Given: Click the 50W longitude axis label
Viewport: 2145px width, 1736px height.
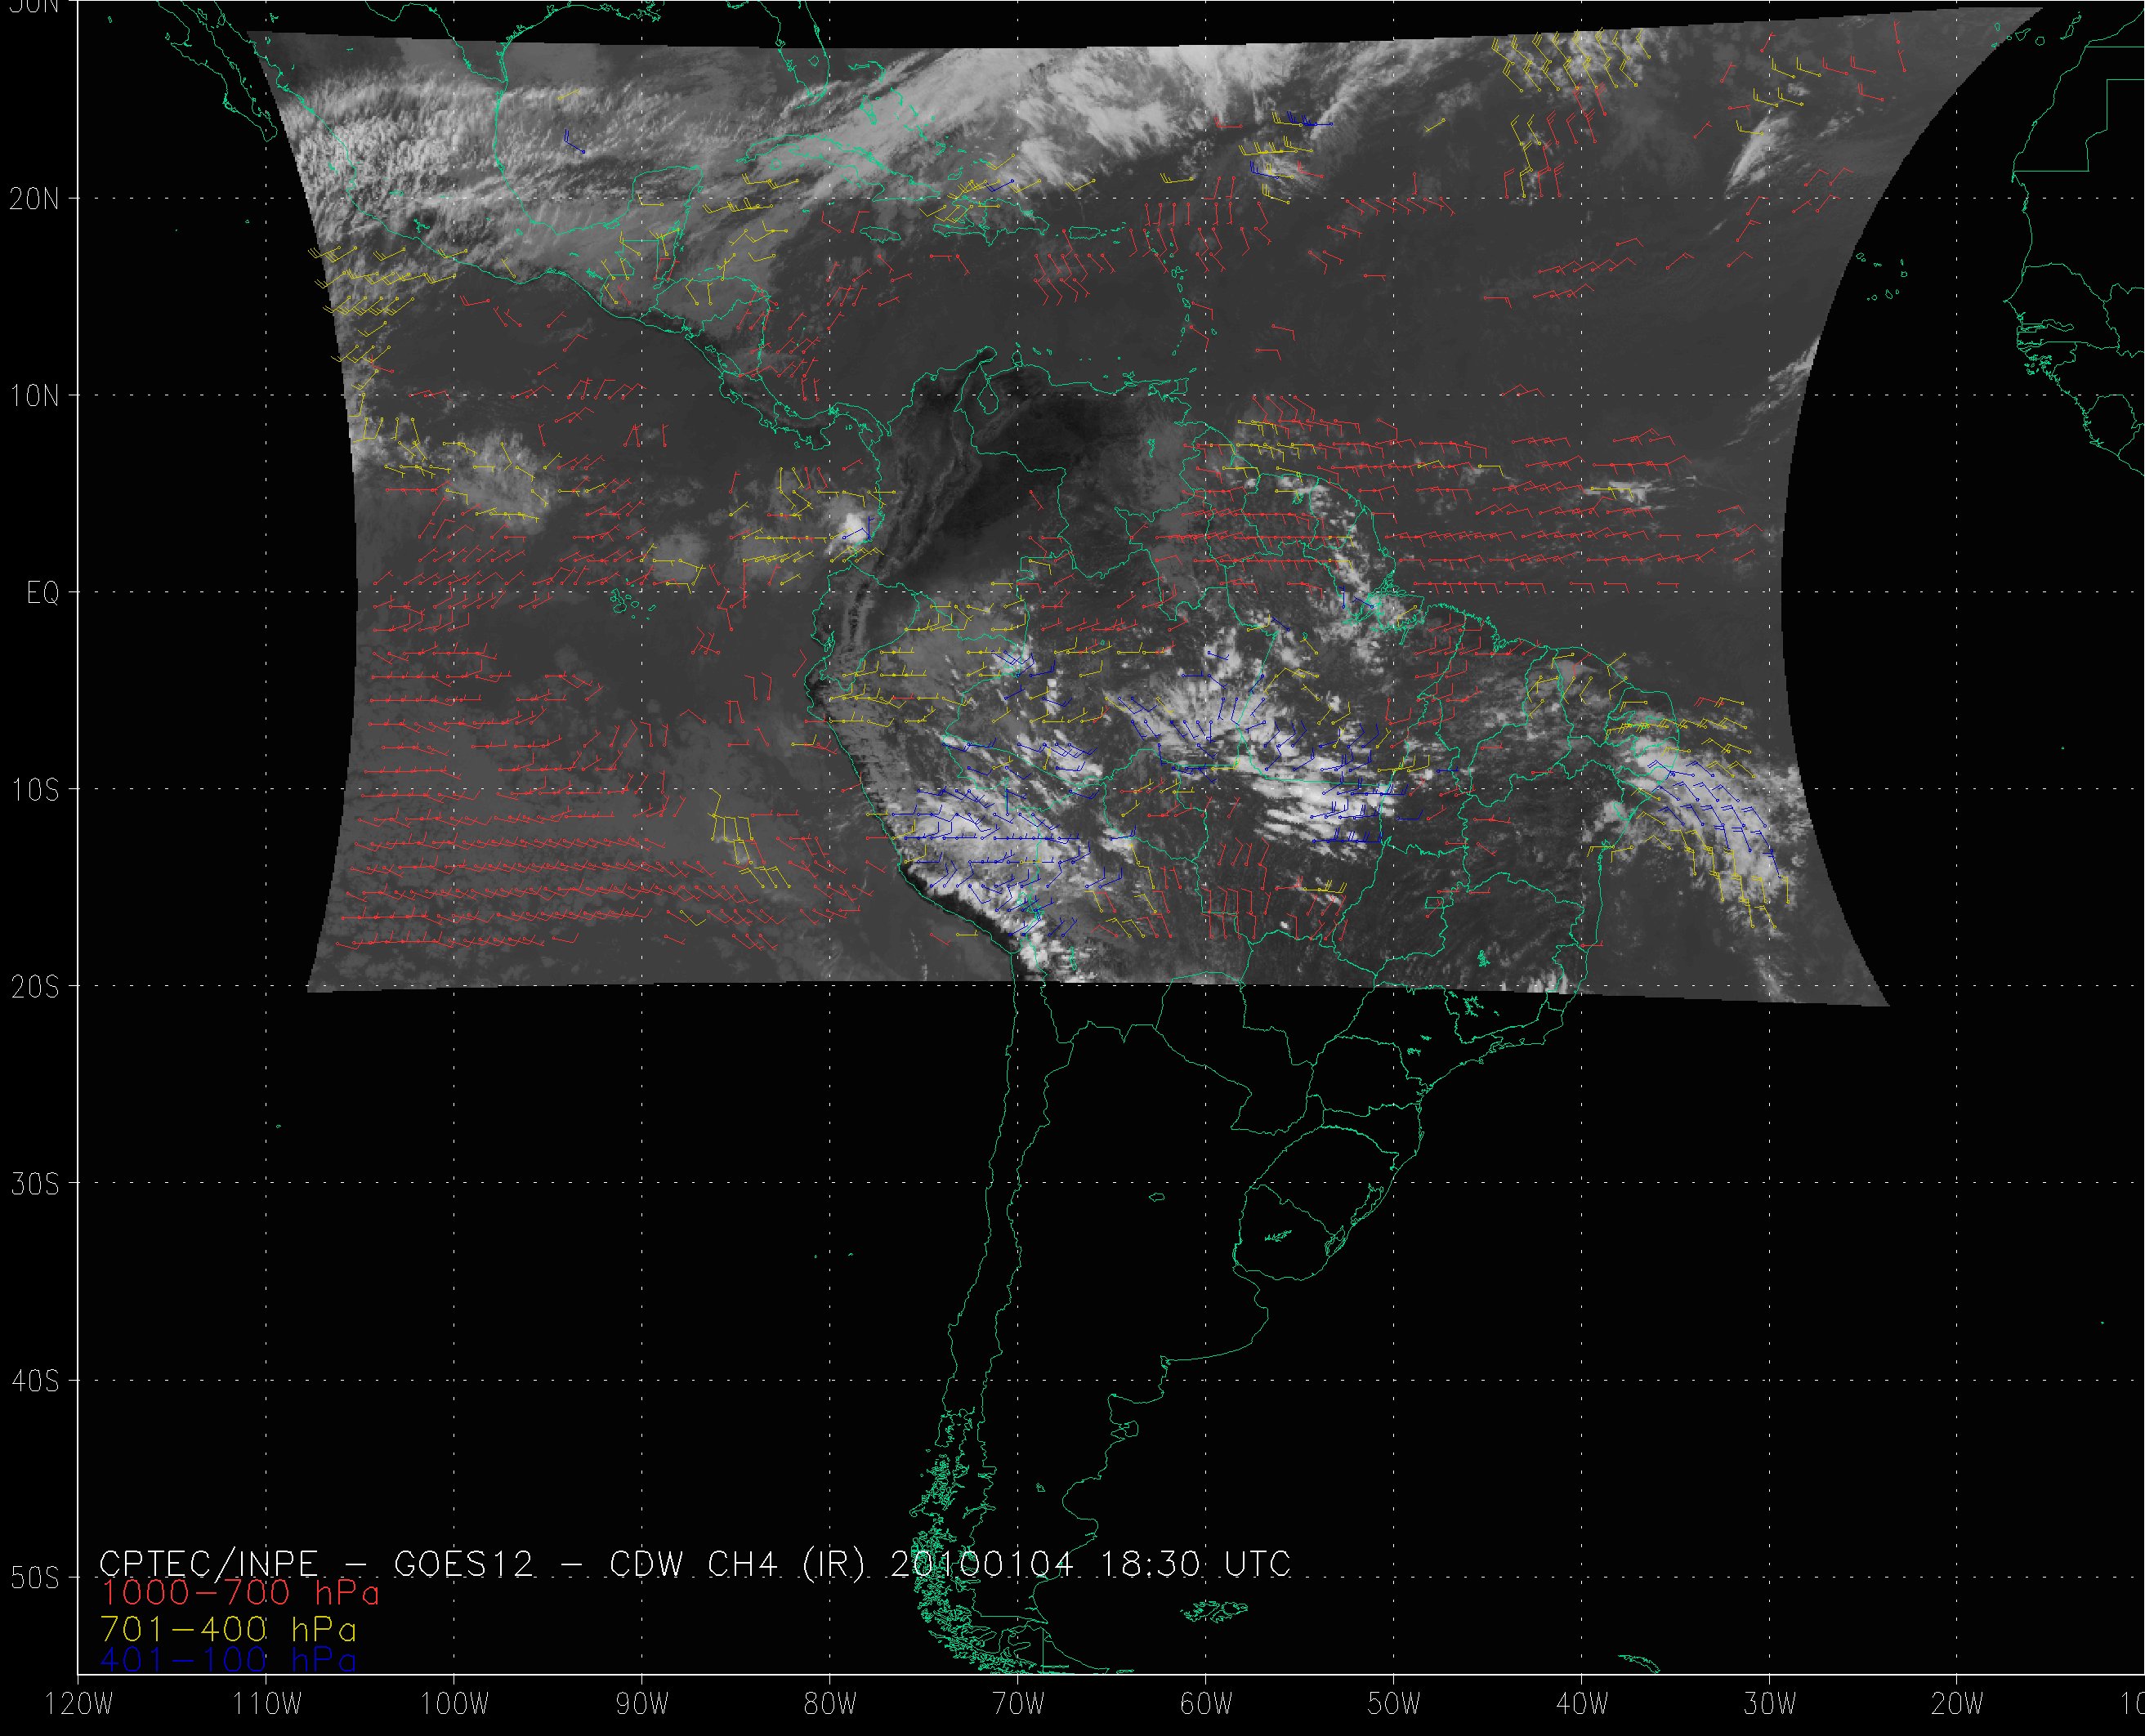Looking at the screenshot, I should pyautogui.click(x=1394, y=1705).
